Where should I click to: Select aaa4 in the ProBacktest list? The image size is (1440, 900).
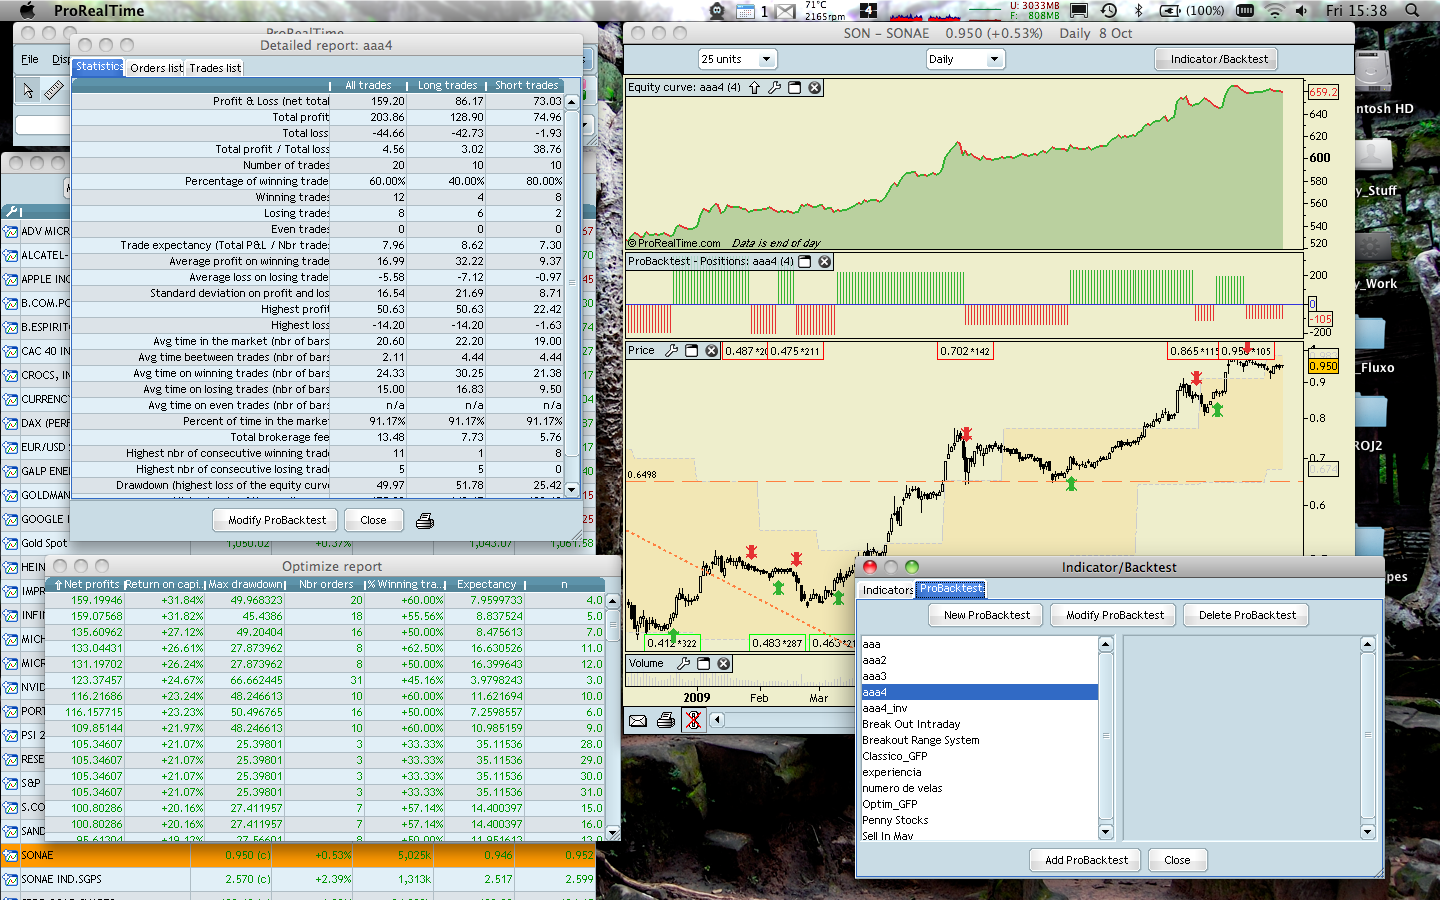point(979,692)
